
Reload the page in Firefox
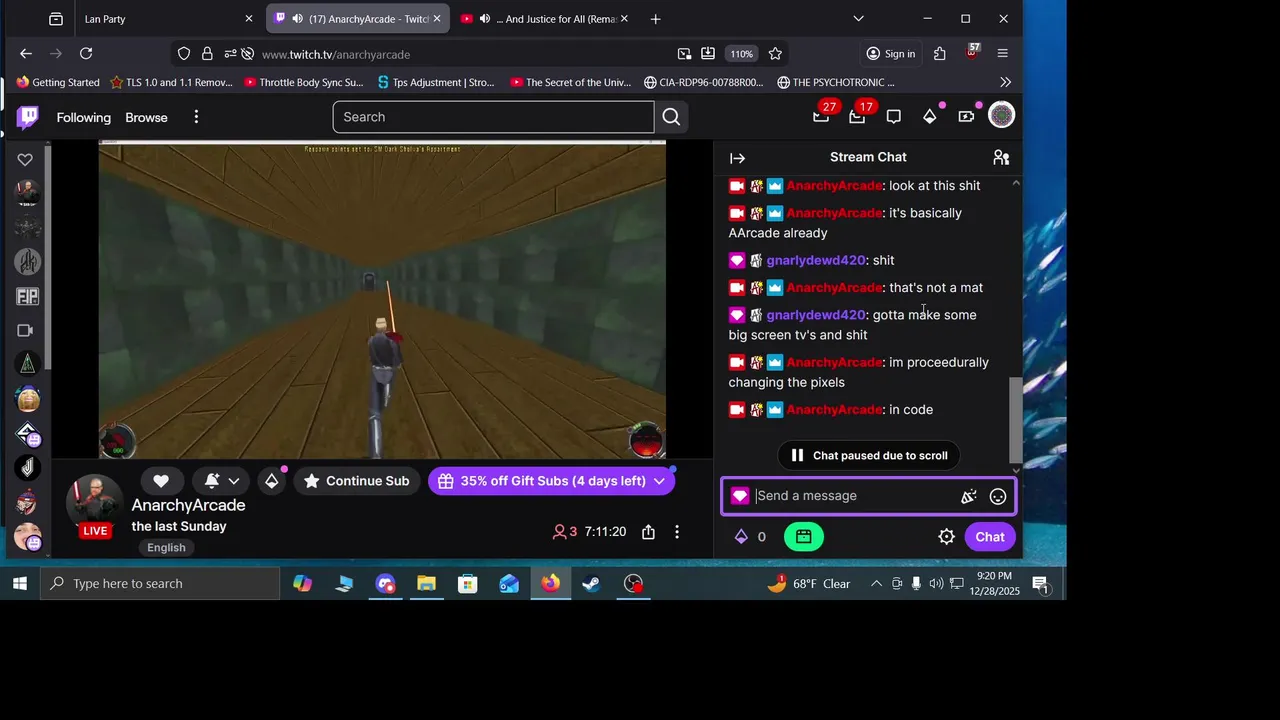click(86, 54)
